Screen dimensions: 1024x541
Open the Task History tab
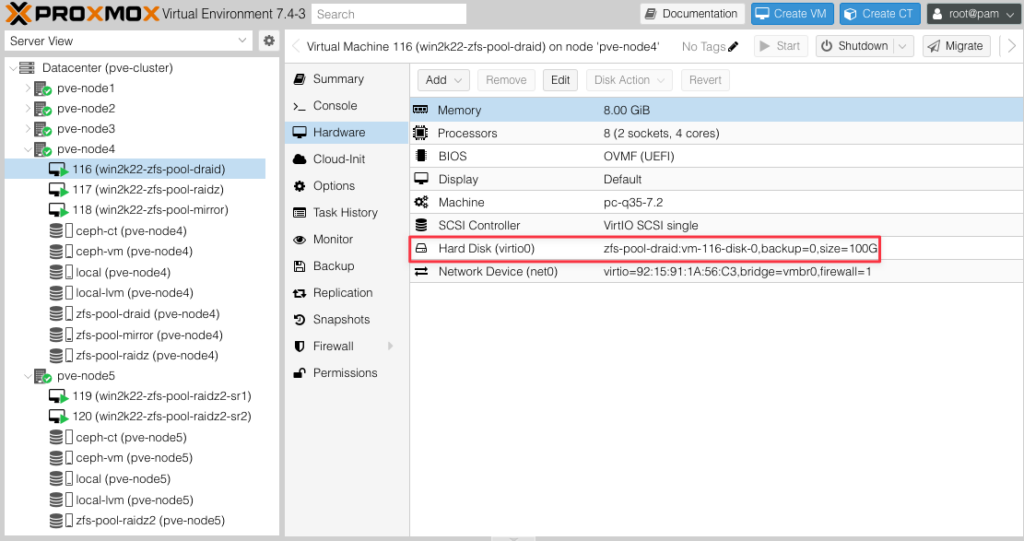click(x=347, y=213)
